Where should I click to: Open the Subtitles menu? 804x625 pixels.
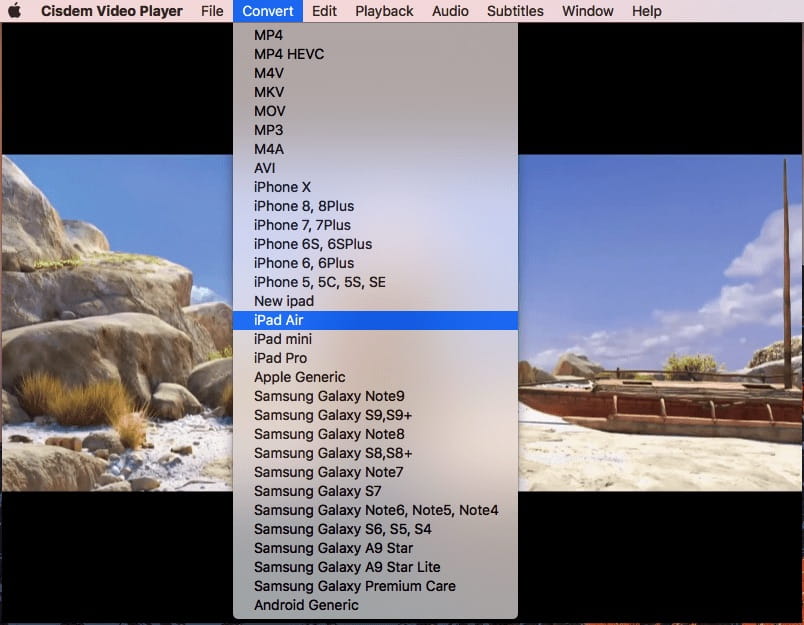(515, 11)
